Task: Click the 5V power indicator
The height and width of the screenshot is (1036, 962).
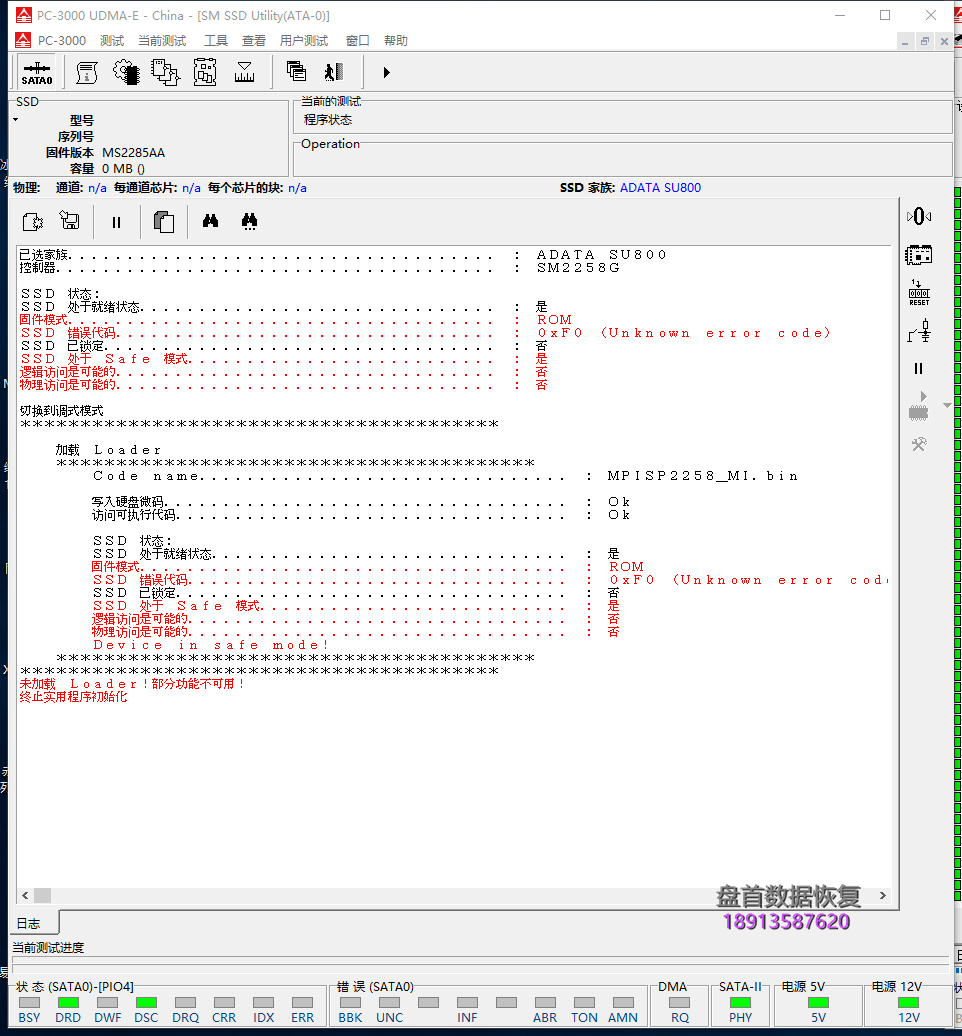Action: click(x=819, y=1002)
